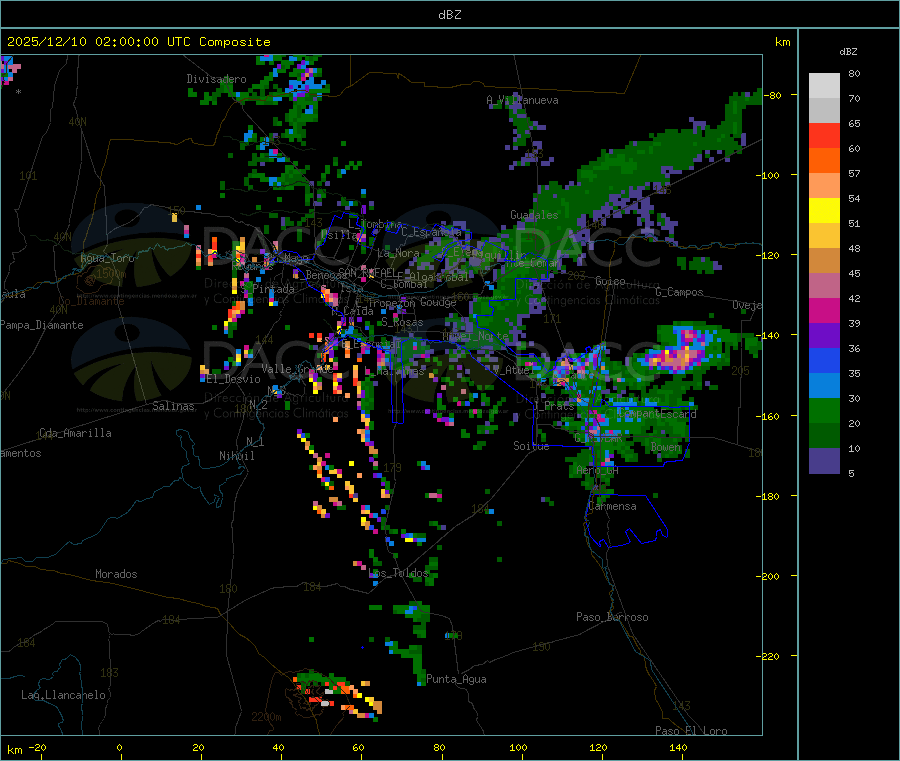Click the yellow 54 dBZ legend swatch

coord(824,211)
